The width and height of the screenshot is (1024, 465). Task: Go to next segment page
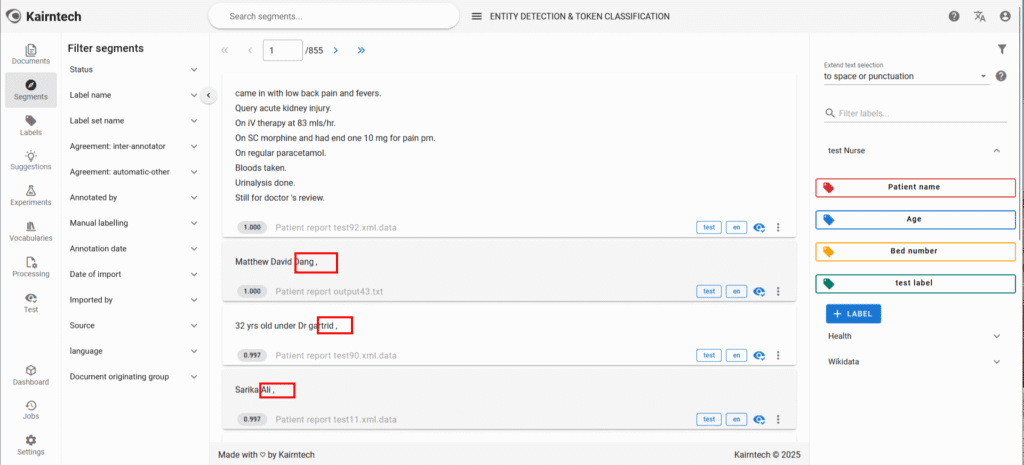[335, 49]
